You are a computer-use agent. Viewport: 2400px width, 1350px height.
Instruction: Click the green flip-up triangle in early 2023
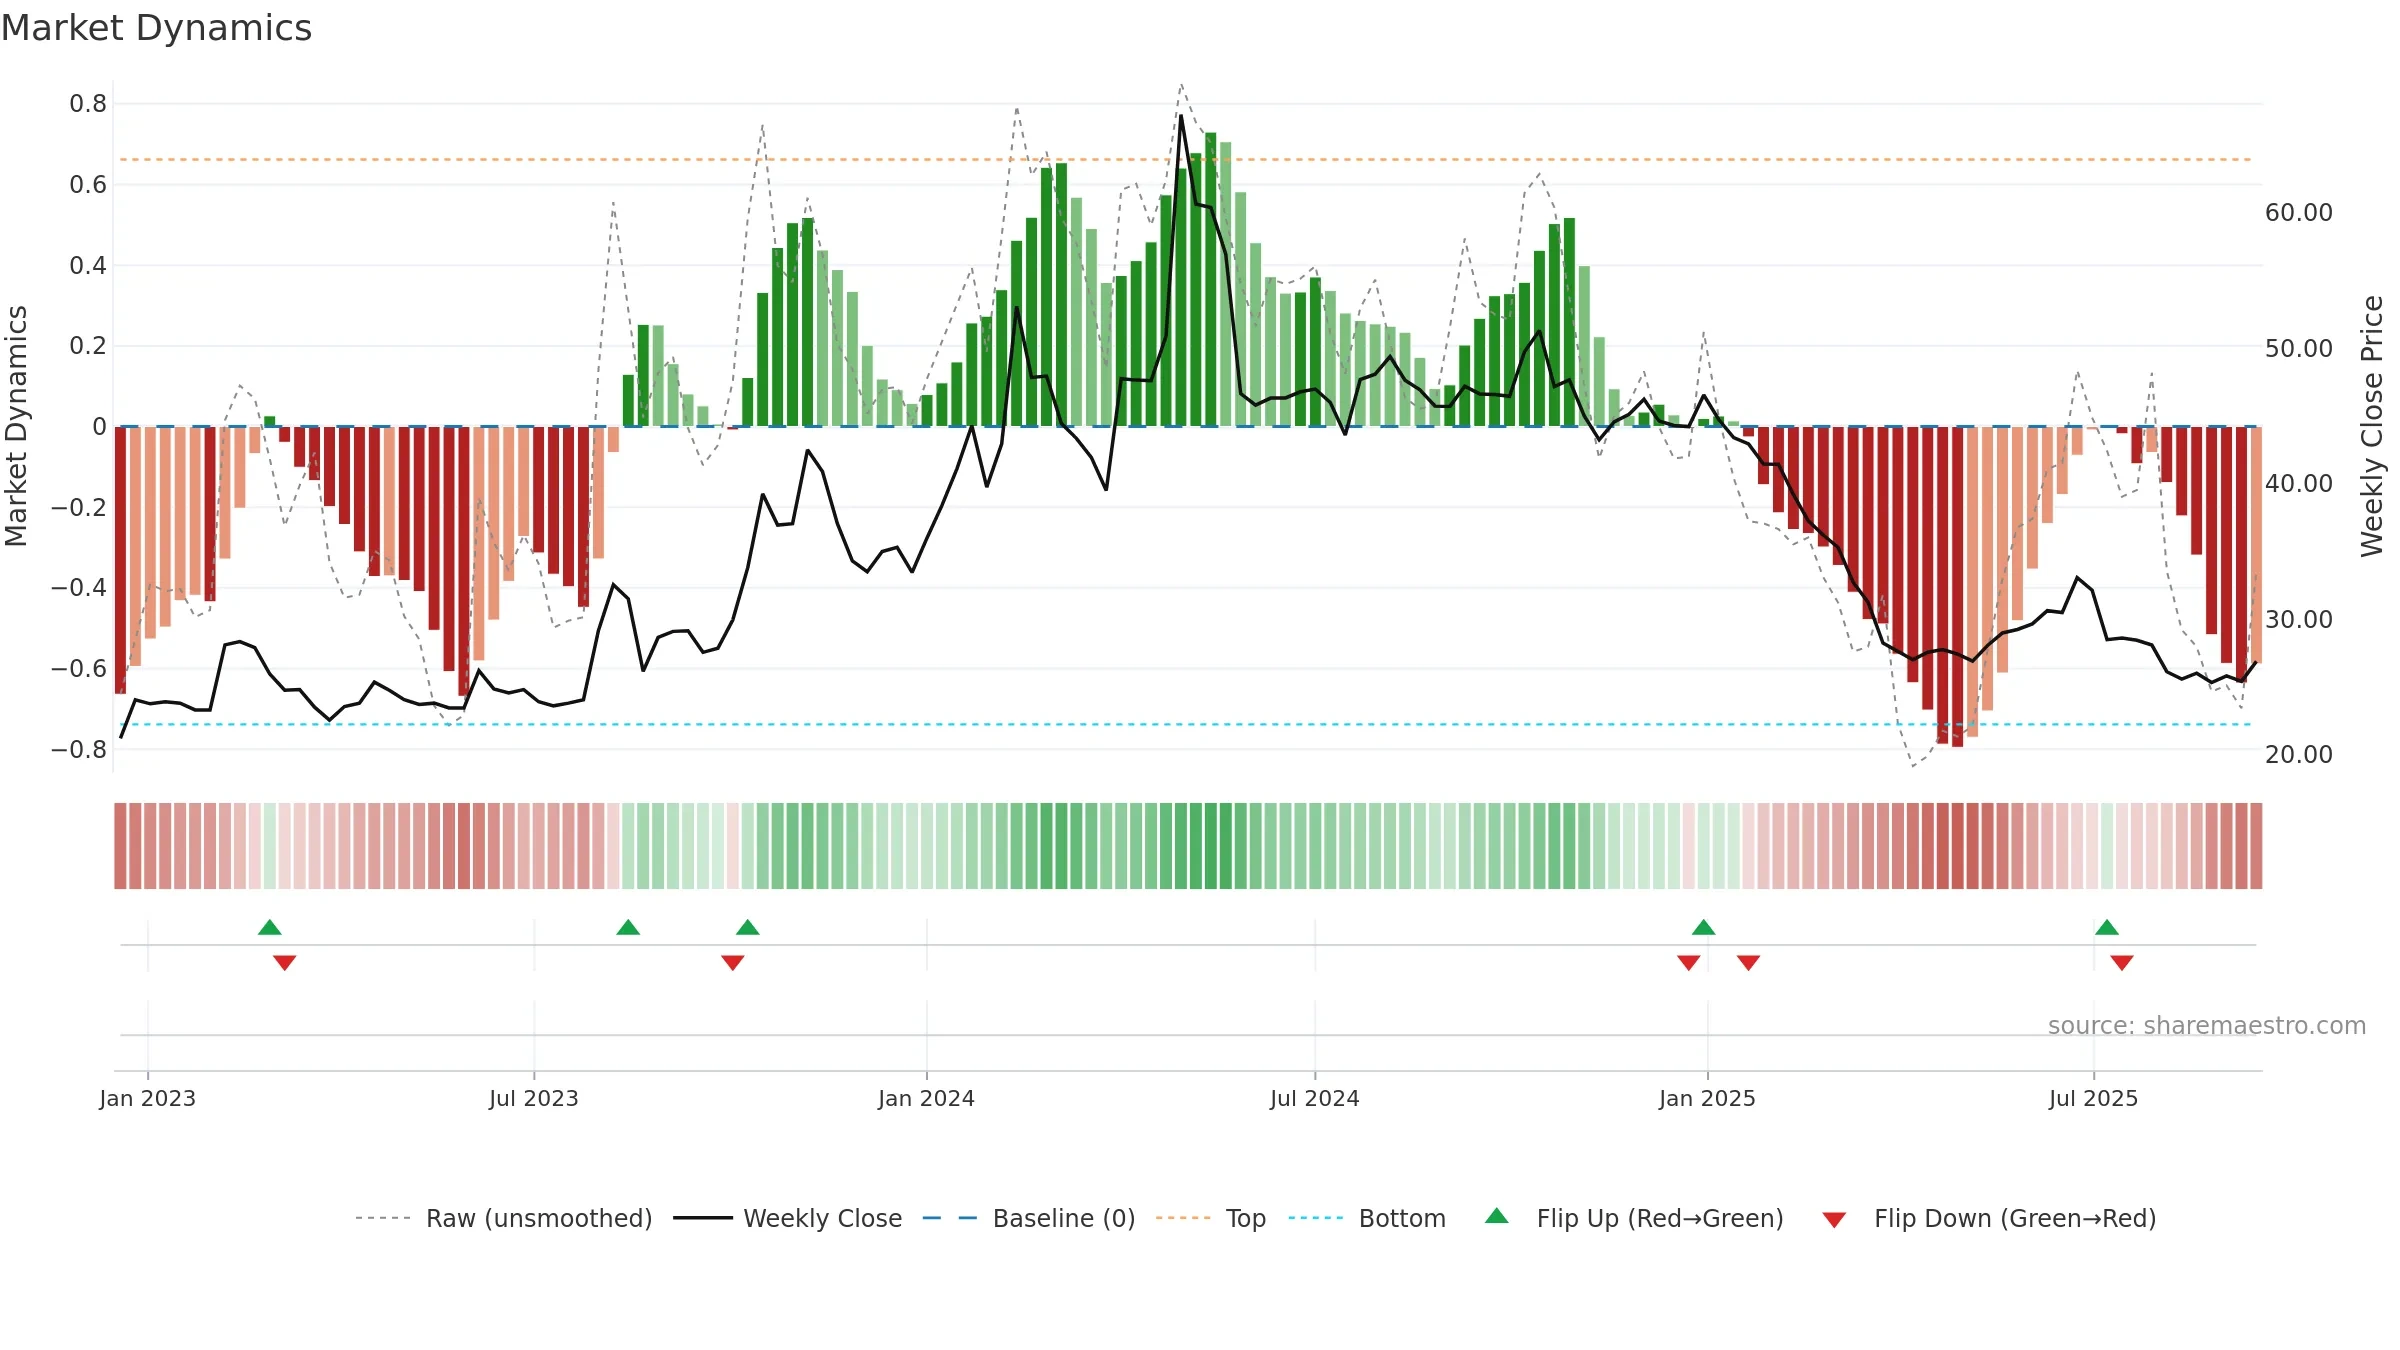(269, 927)
